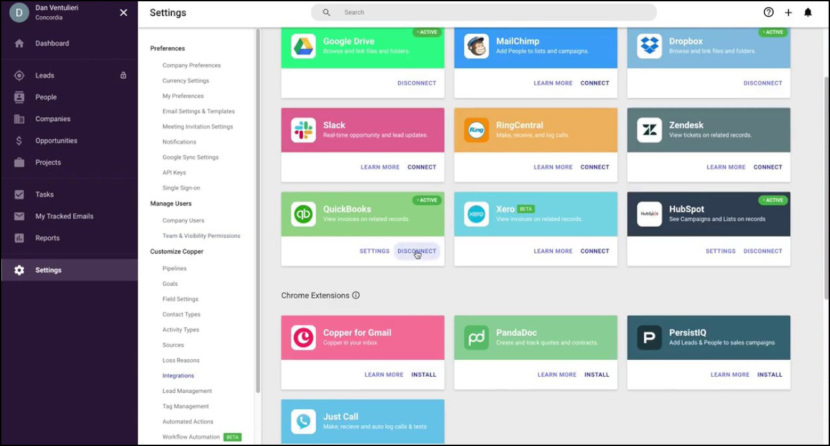This screenshot has width=830, height=446.
Task: Connect the Slack integration
Action: [x=422, y=167]
